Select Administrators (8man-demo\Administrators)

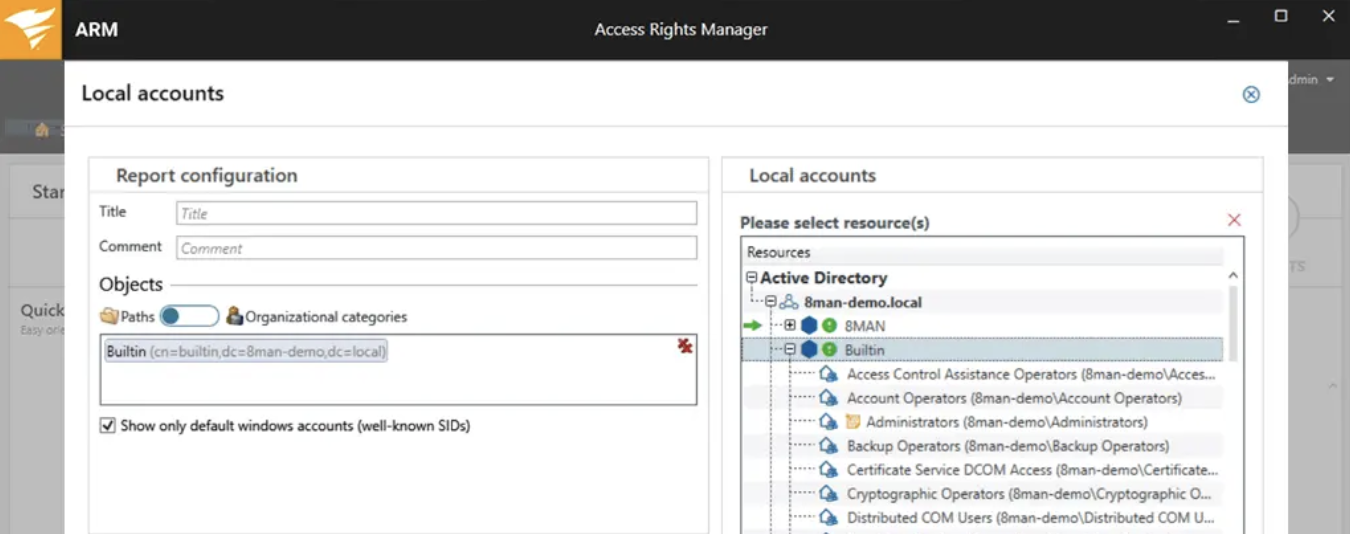(1007, 422)
